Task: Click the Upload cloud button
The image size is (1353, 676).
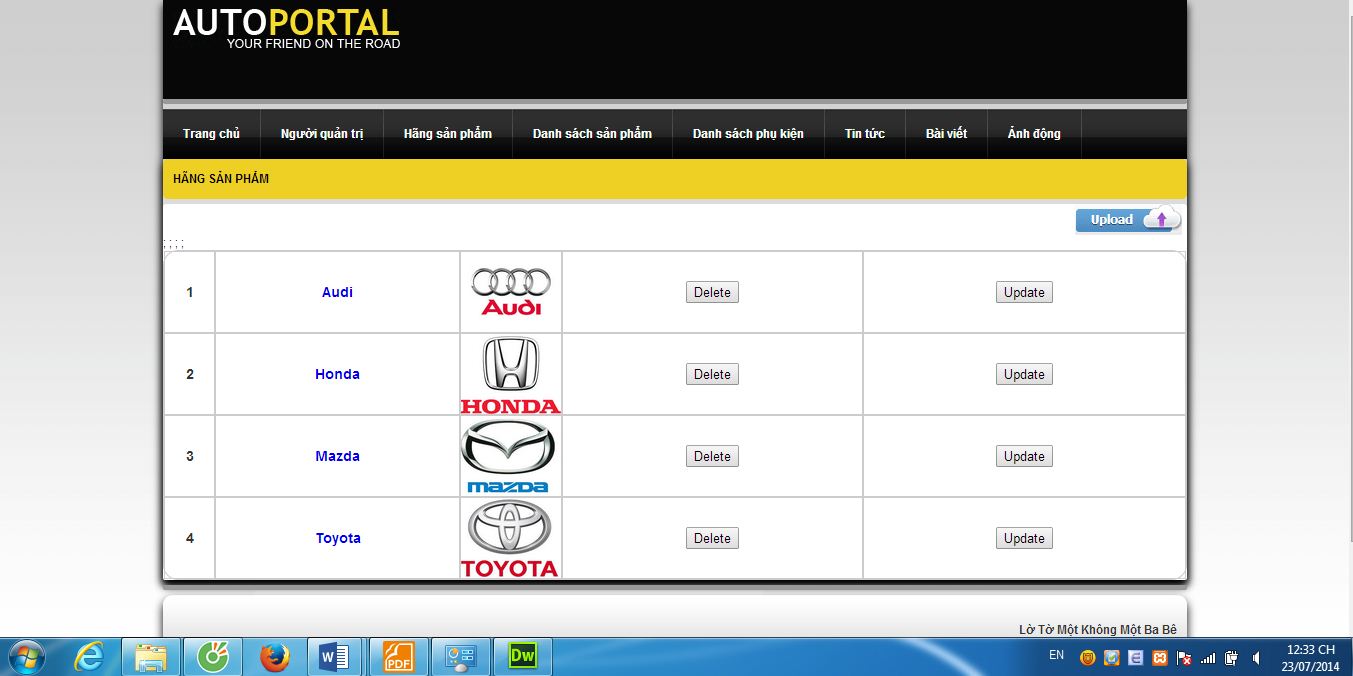Action: 1128,220
